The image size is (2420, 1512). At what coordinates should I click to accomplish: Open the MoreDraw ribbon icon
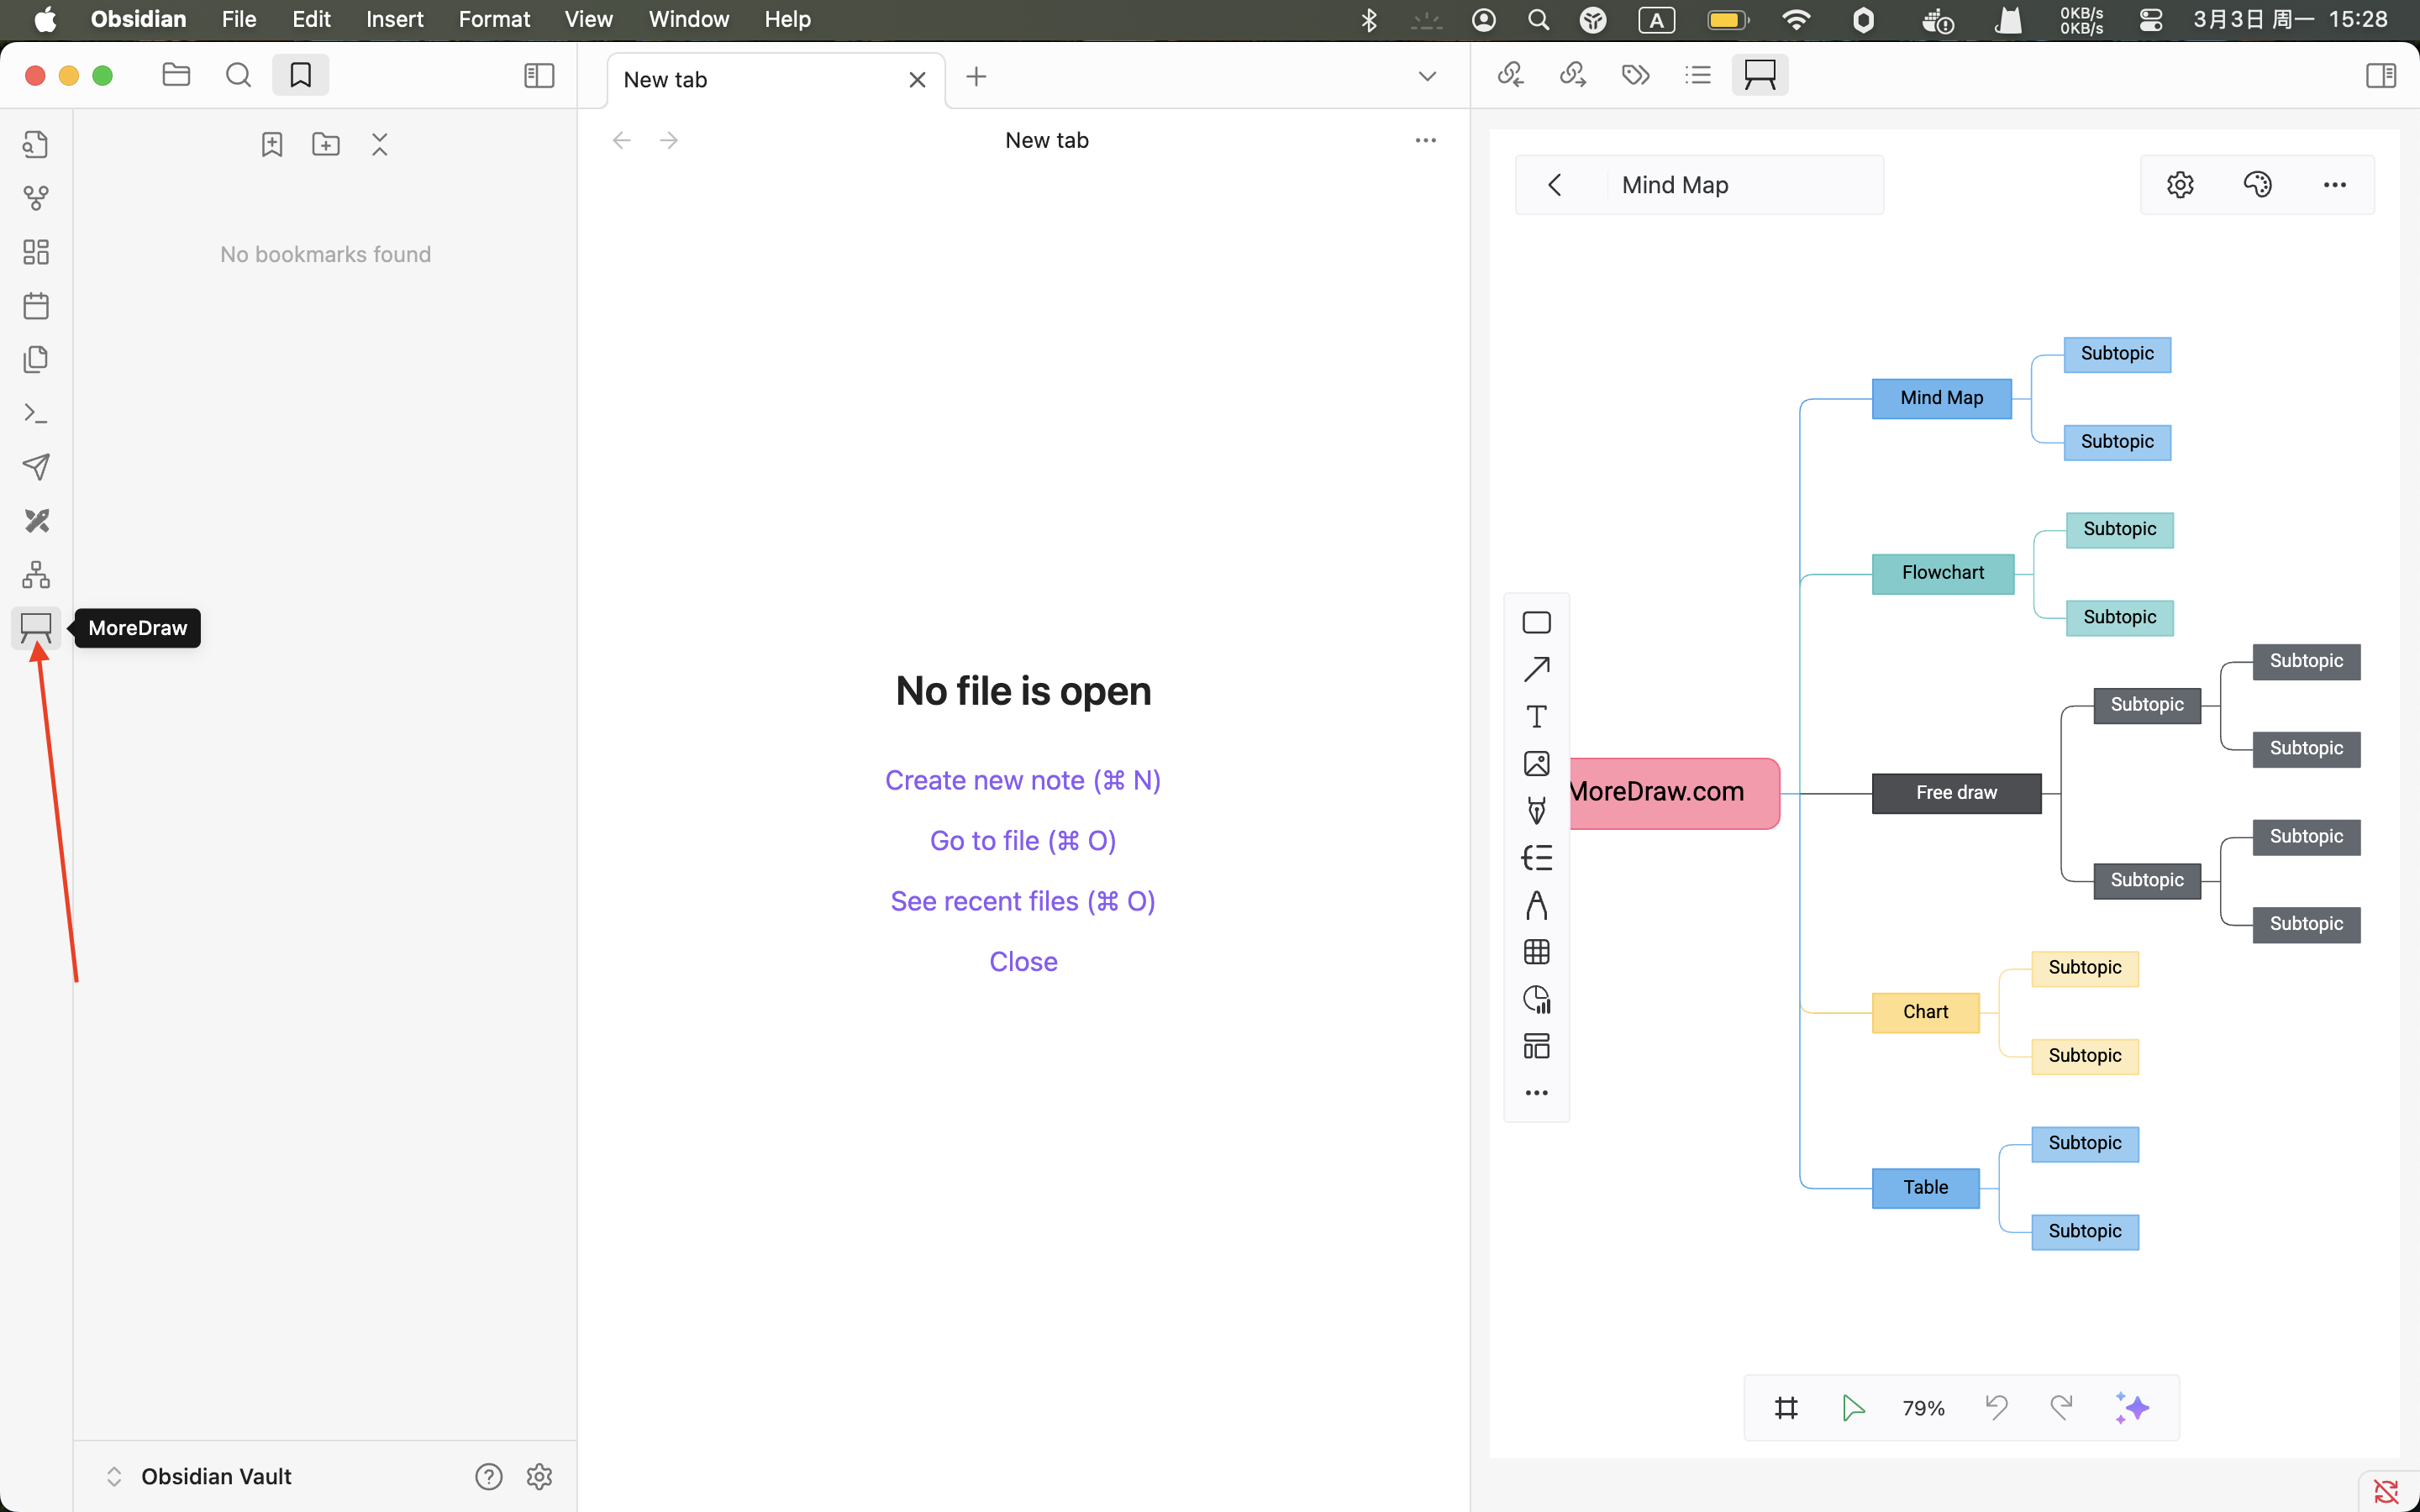point(36,628)
